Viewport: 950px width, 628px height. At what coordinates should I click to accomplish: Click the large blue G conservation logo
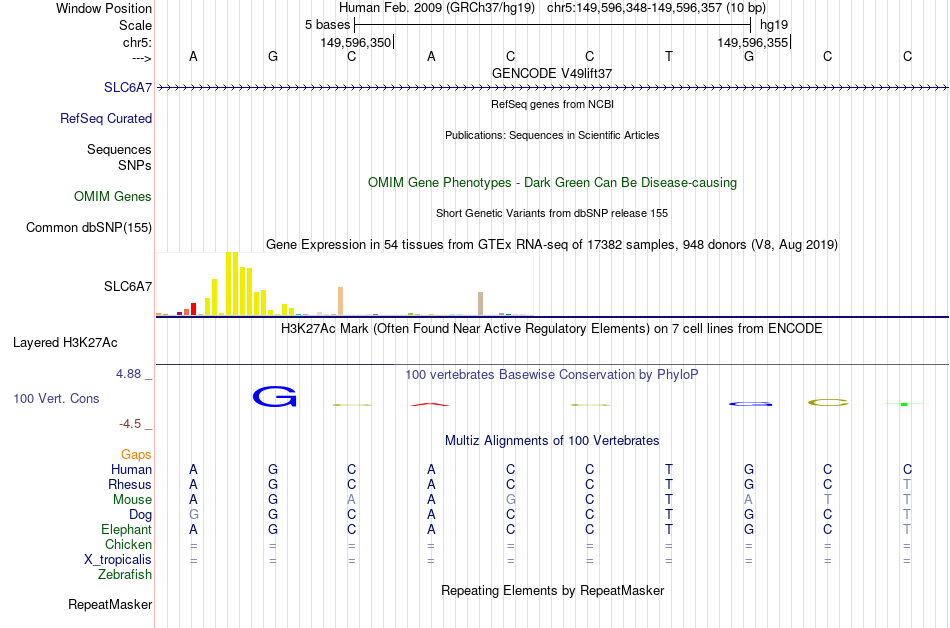(x=274, y=397)
